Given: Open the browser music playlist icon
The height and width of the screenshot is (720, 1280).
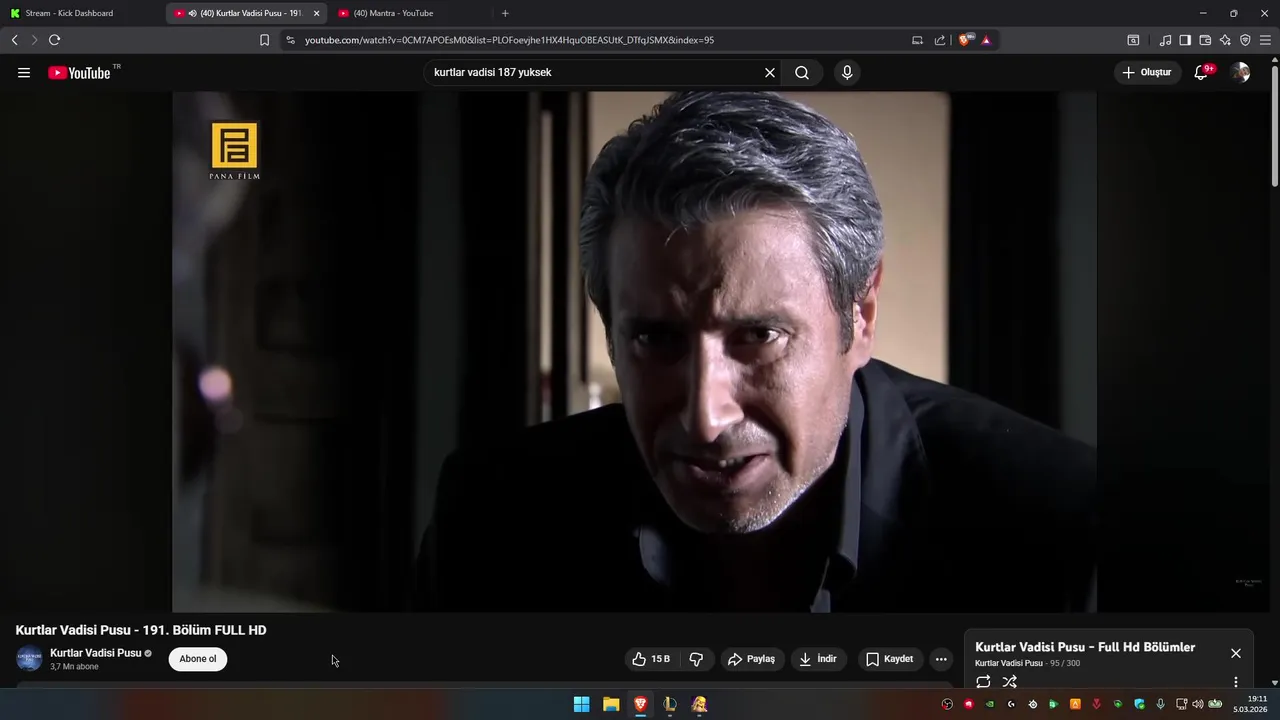Looking at the screenshot, I should [x=1165, y=40].
